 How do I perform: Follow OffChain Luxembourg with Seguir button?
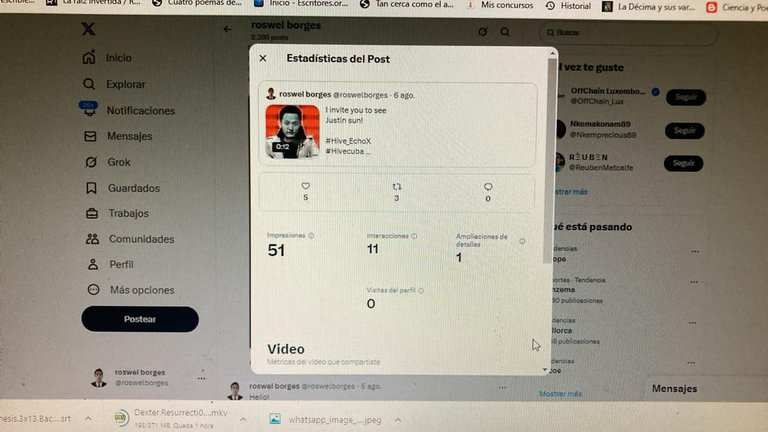[x=686, y=97]
